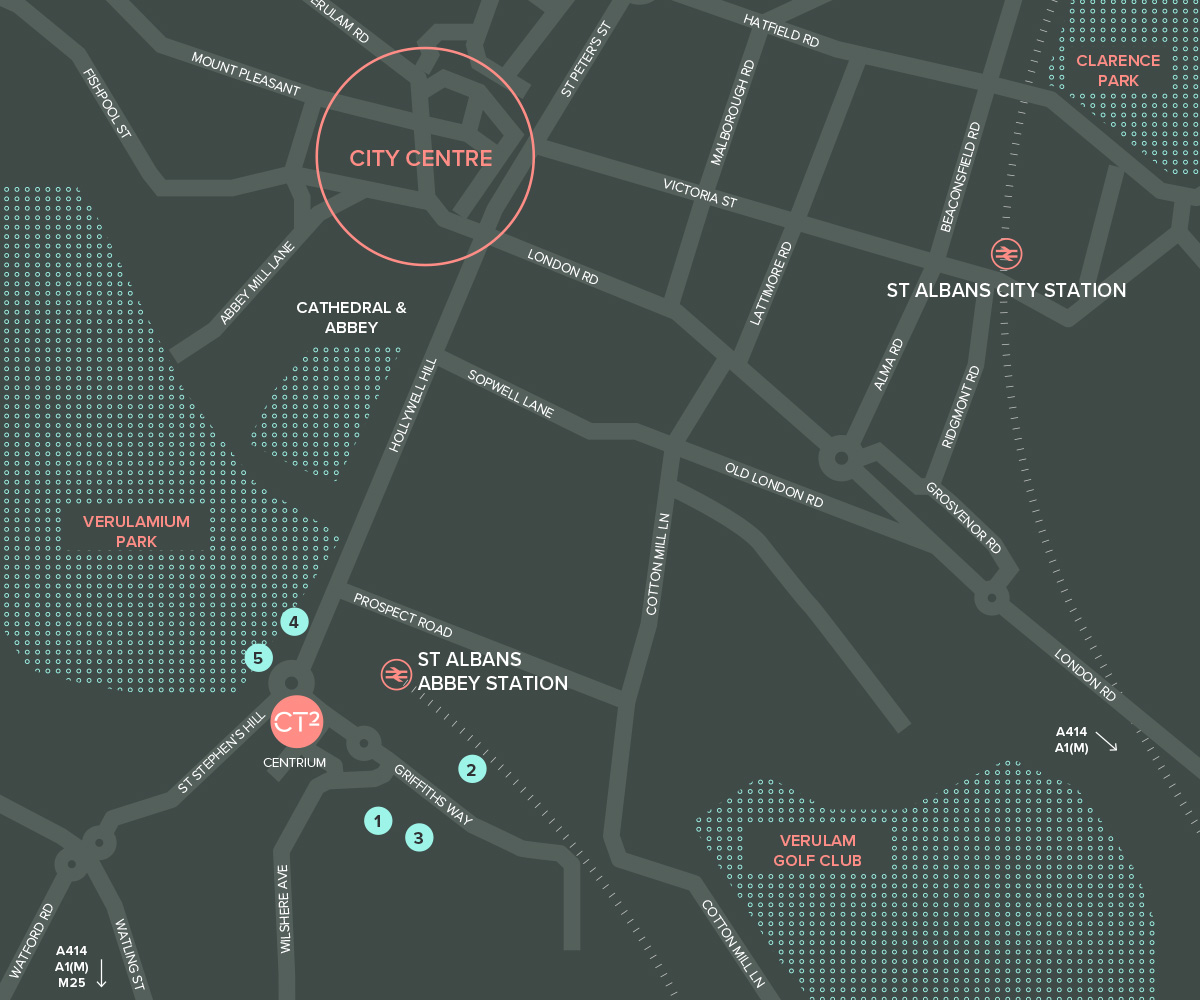
Task: Click the WATFORD RD road label
Action: [x=32, y=940]
